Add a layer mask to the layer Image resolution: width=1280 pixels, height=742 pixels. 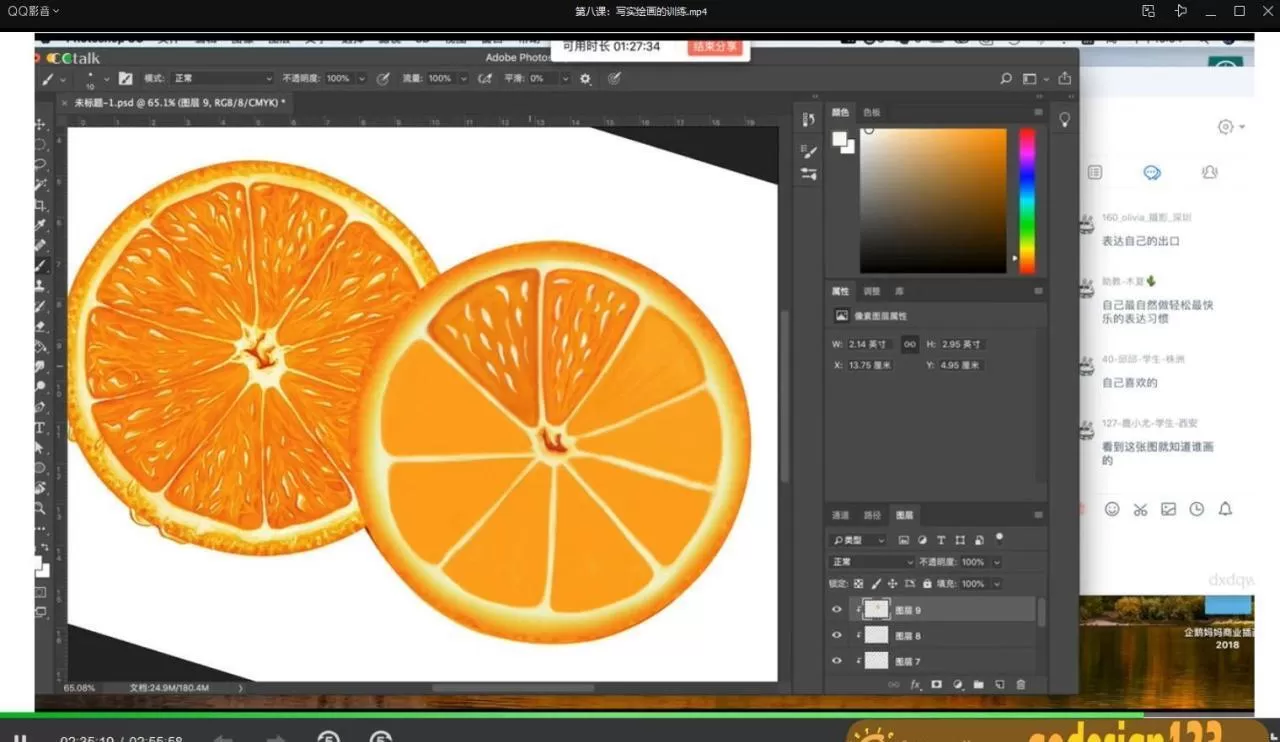[x=937, y=685]
